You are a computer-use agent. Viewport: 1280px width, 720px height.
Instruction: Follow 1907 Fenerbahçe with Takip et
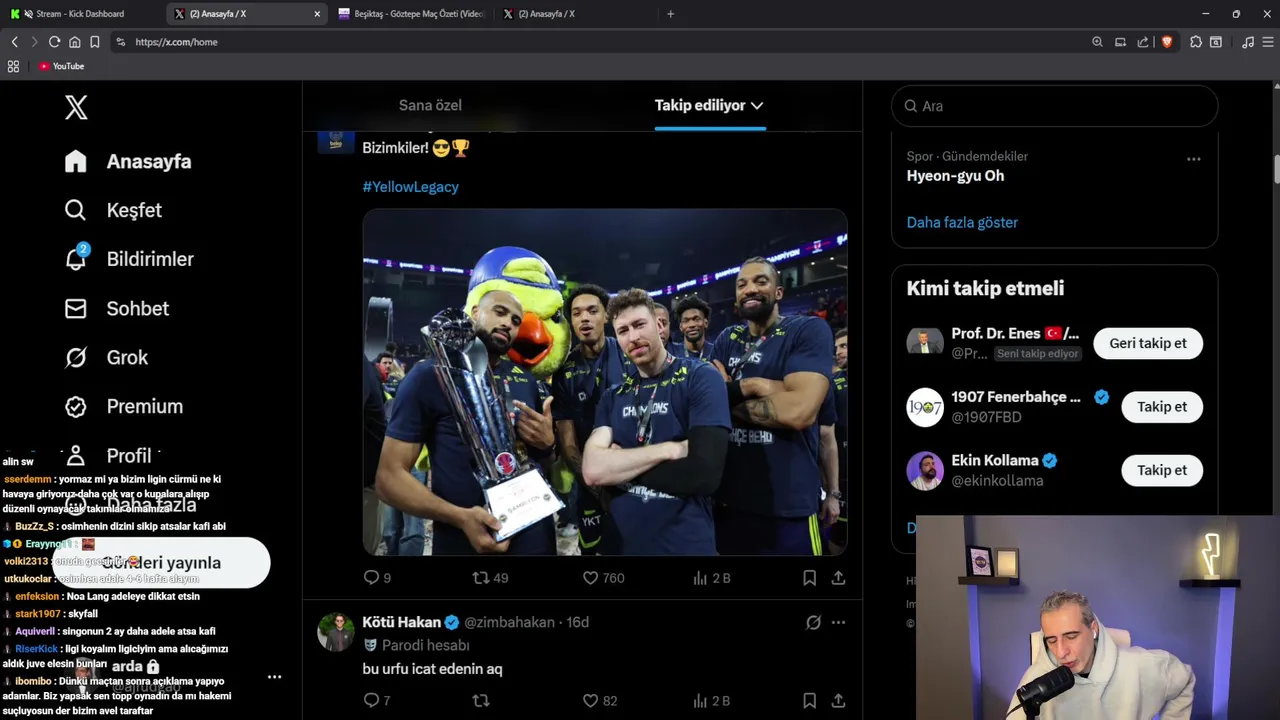click(1162, 407)
